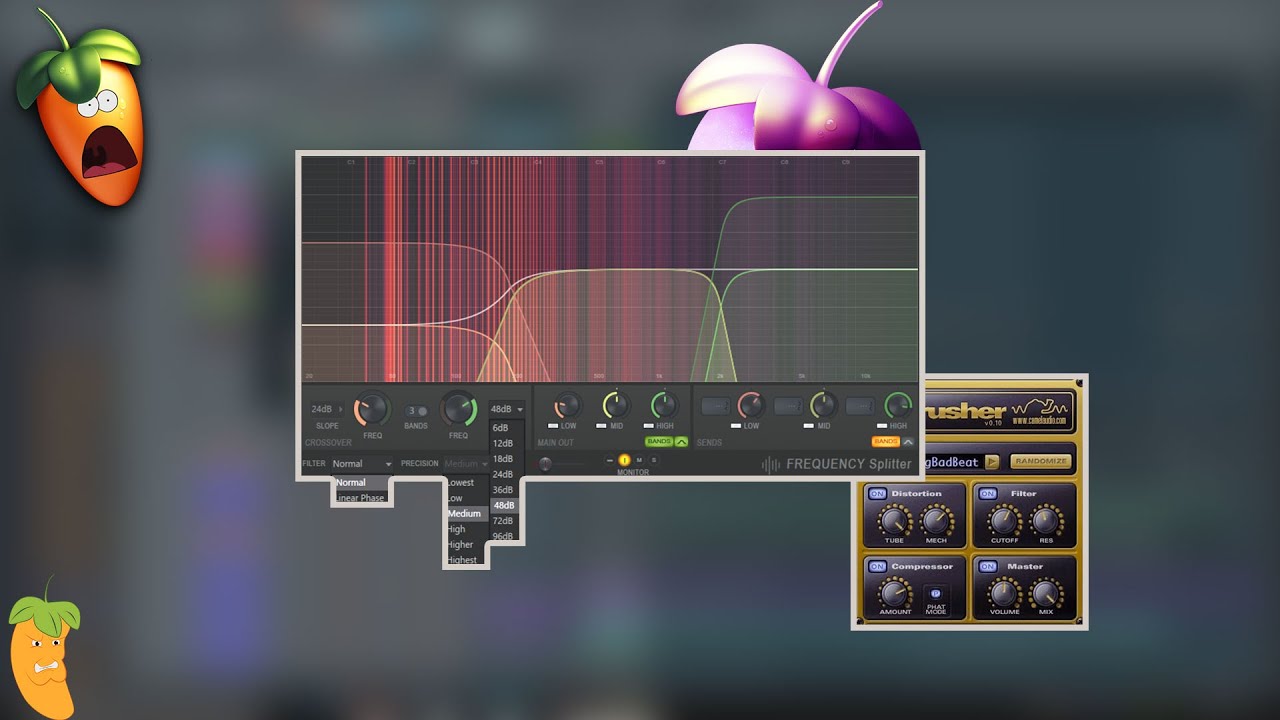Click the yellow I monitor button

coord(624,460)
